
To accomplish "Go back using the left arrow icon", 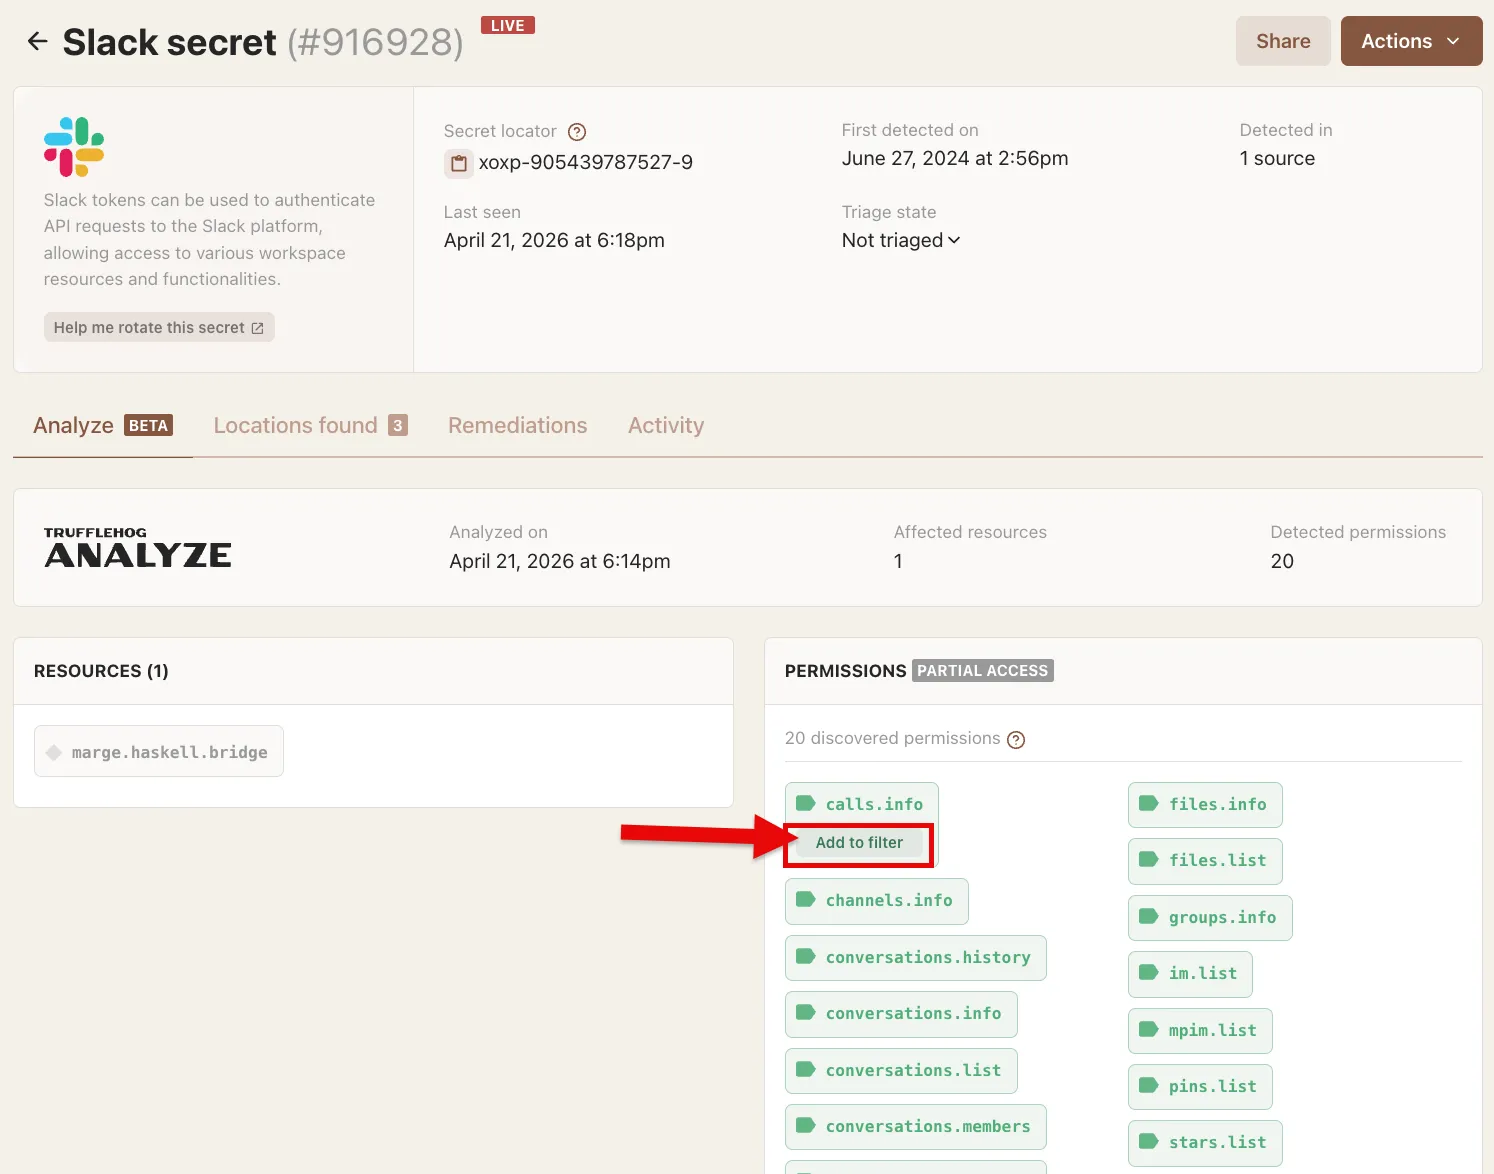I will (x=37, y=41).
